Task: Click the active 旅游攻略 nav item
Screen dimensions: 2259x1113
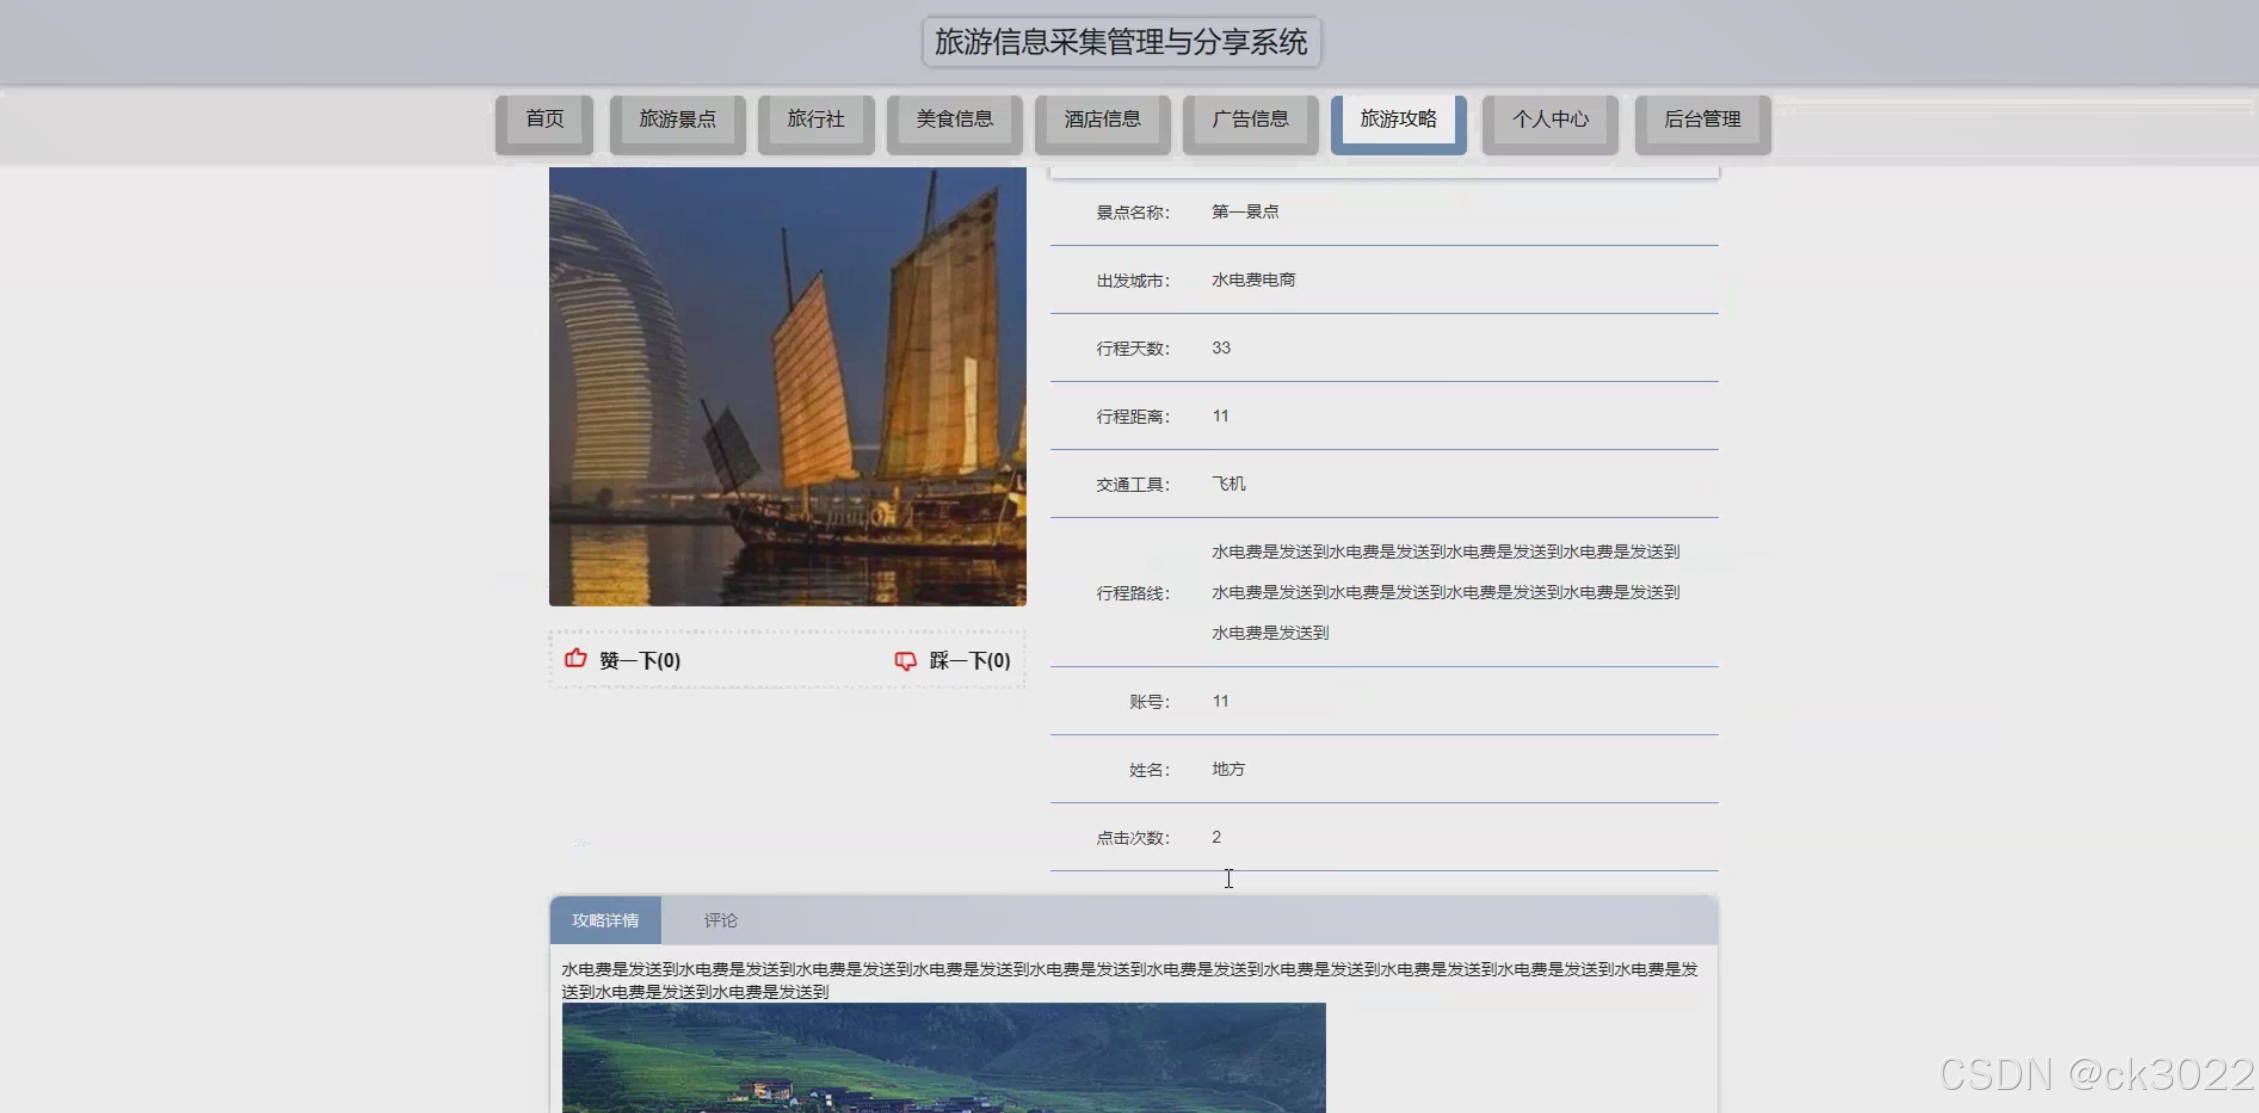Action: point(1398,120)
